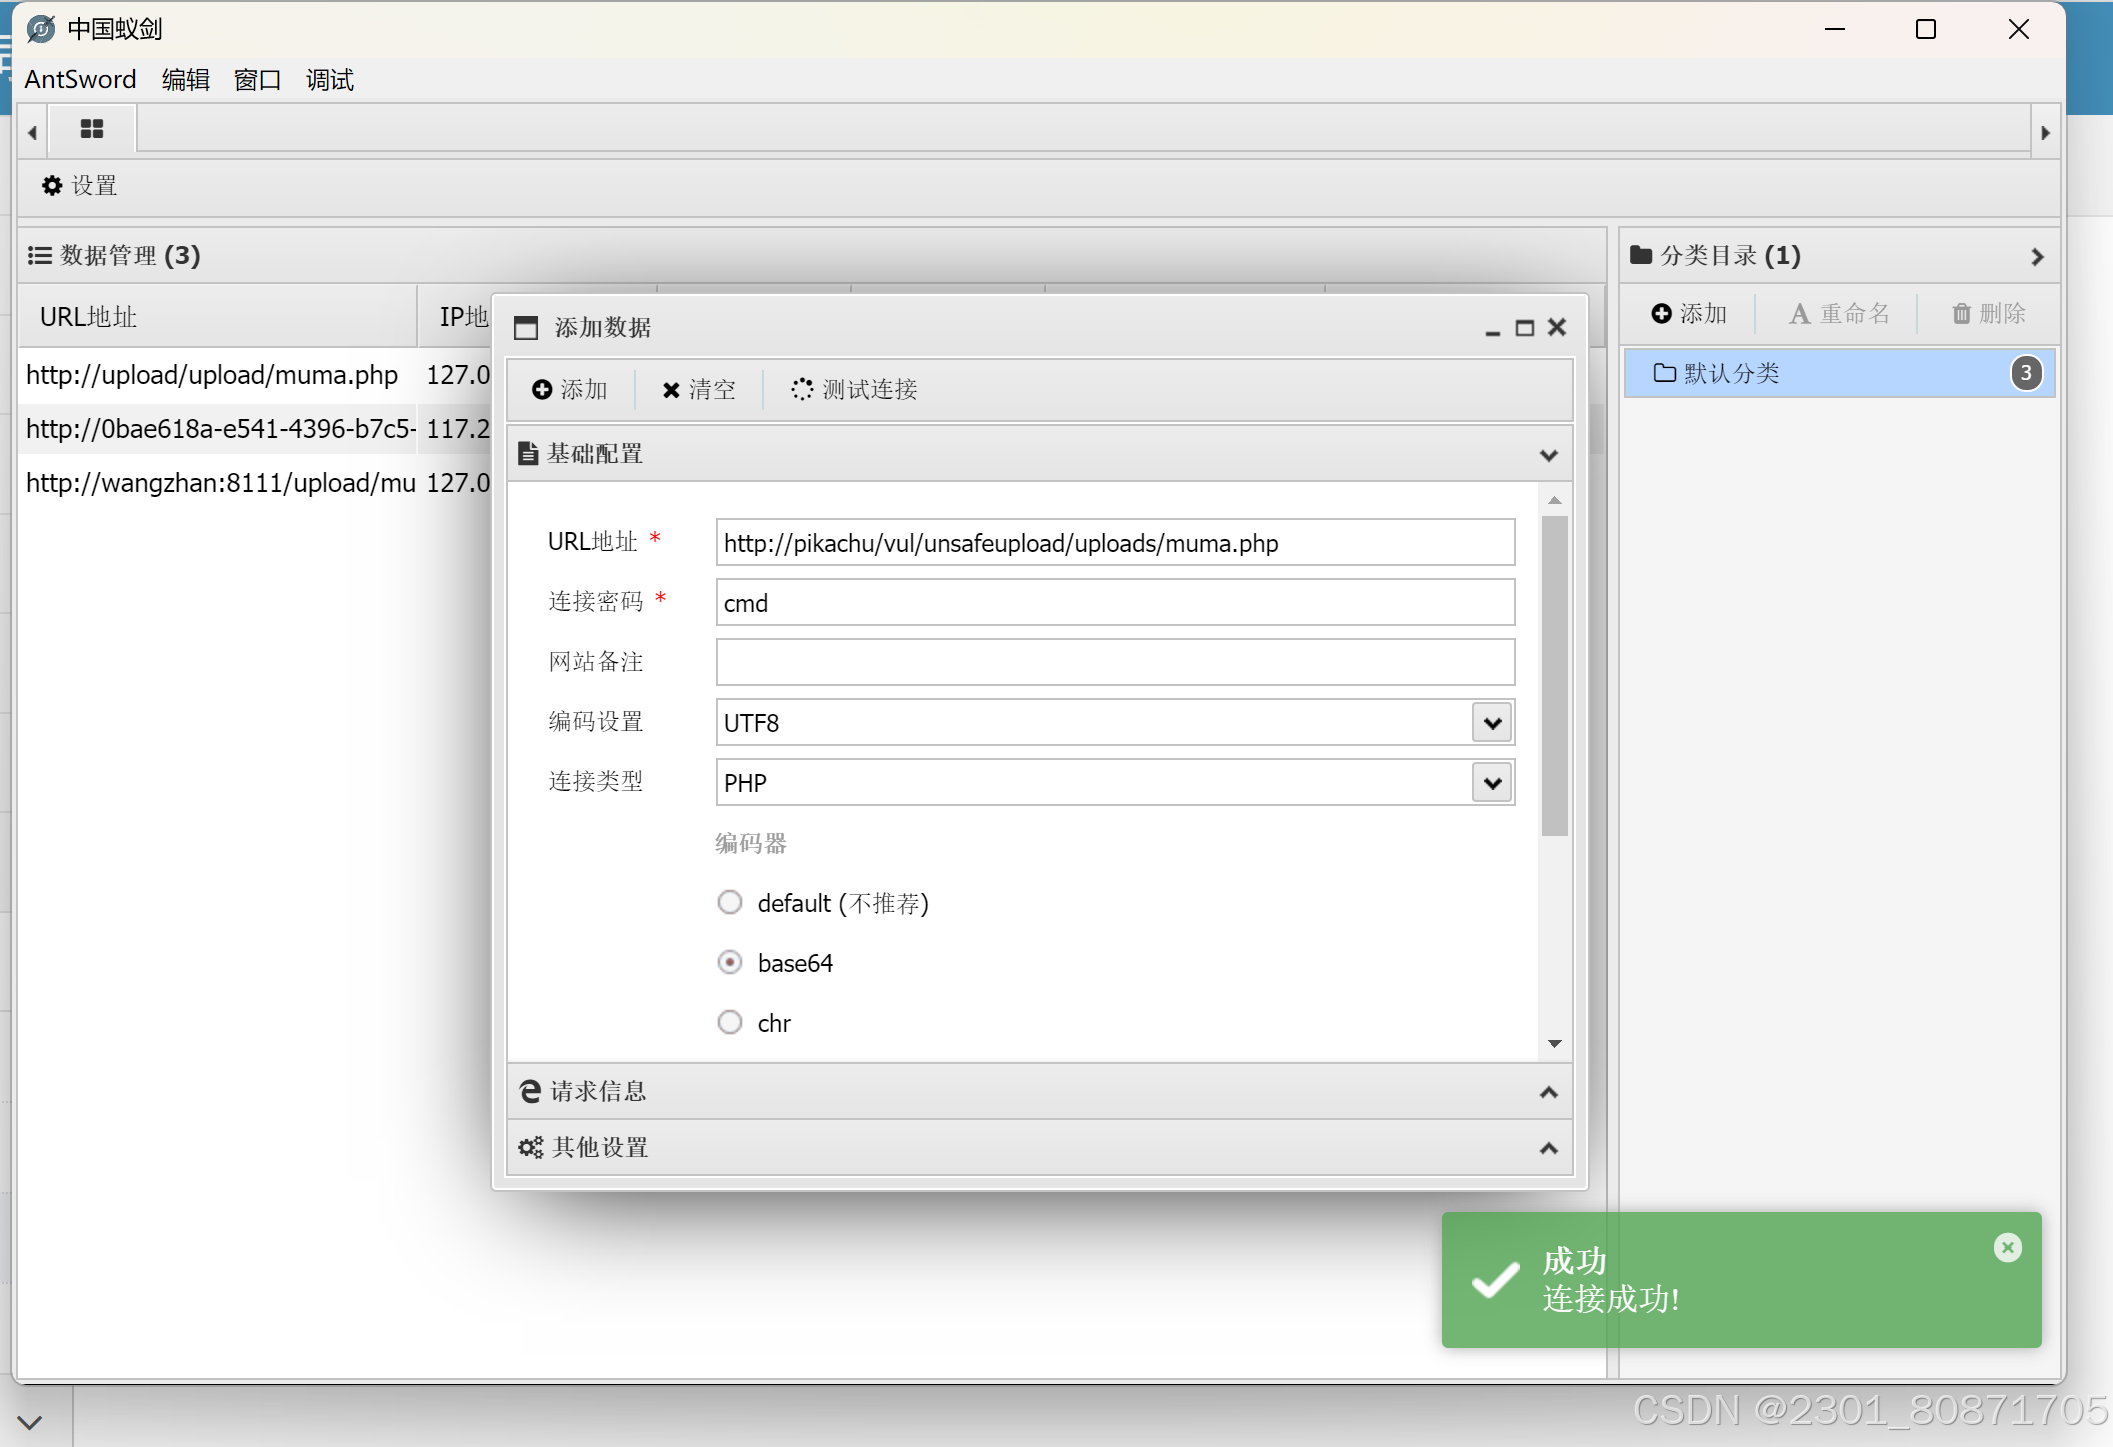Click the dialog vertical scrollbar thumb
This screenshot has width=2113, height=1447.
(1554, 675)
